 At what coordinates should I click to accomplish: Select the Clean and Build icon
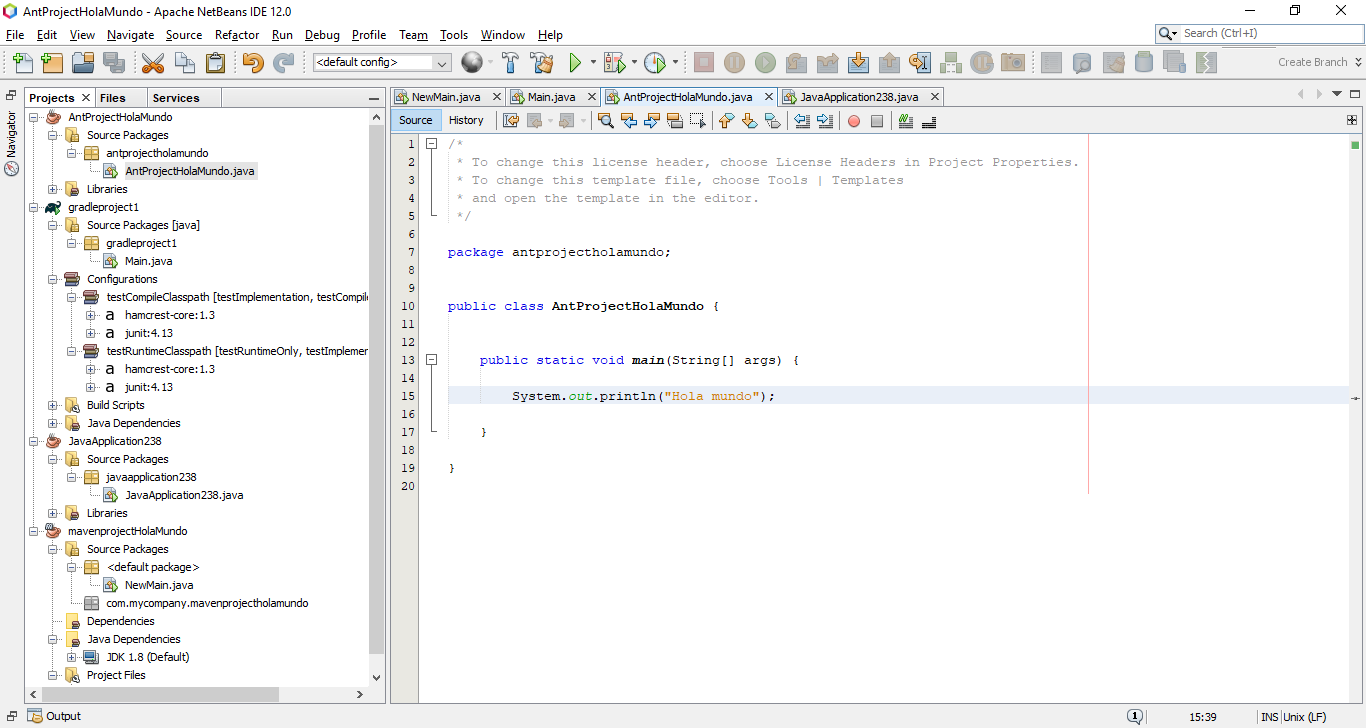click(543, 62)
